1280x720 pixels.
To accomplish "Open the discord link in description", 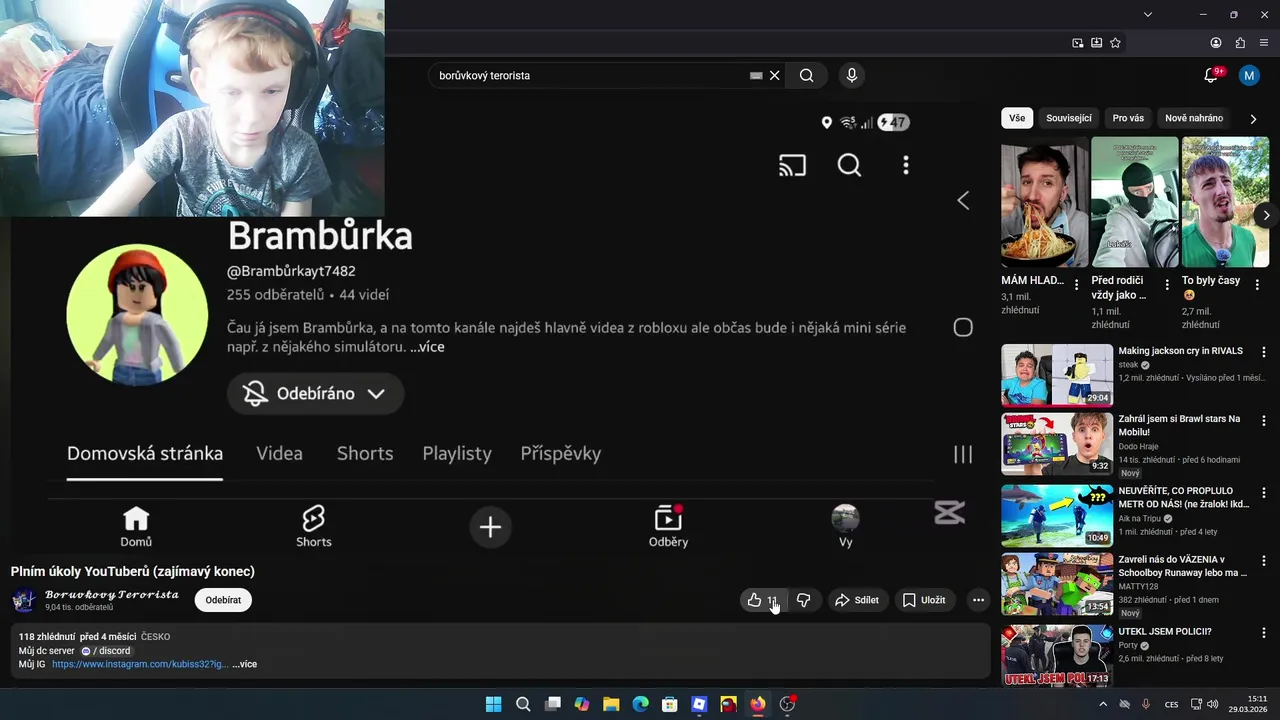I will (106, 651).
